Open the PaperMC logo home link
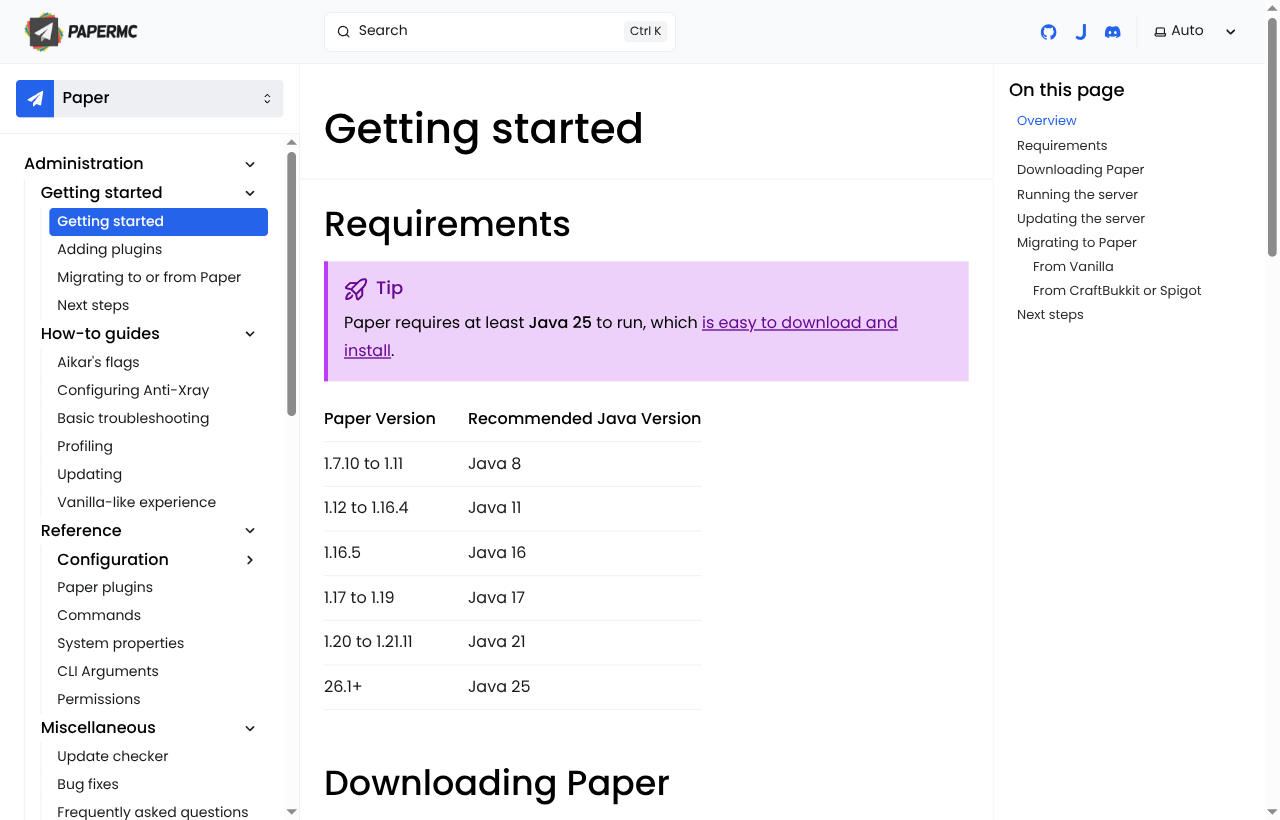The image size is (1280, 820). coord(82,32)
